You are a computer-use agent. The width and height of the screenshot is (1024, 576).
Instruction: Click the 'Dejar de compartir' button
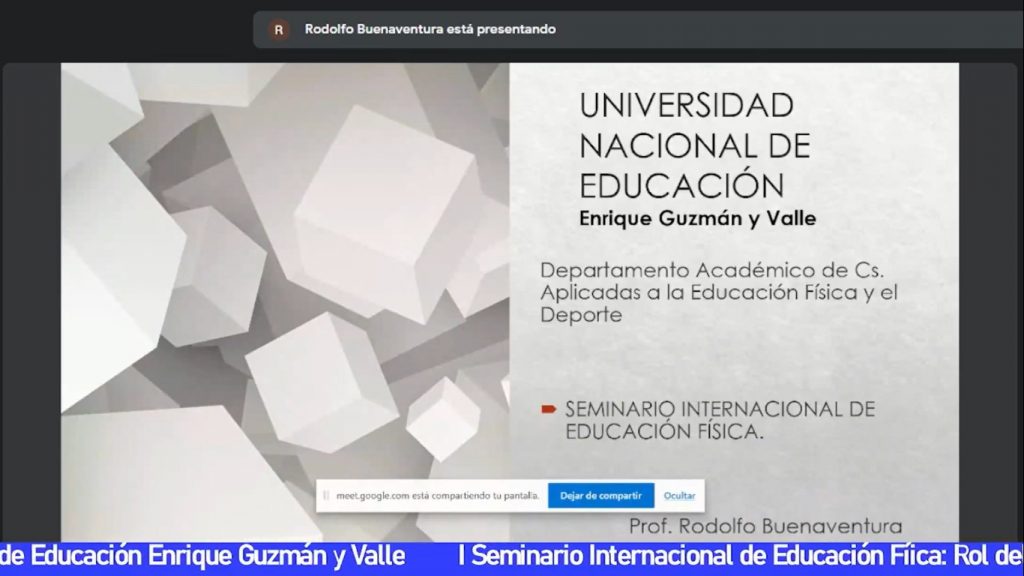[601, 496]
